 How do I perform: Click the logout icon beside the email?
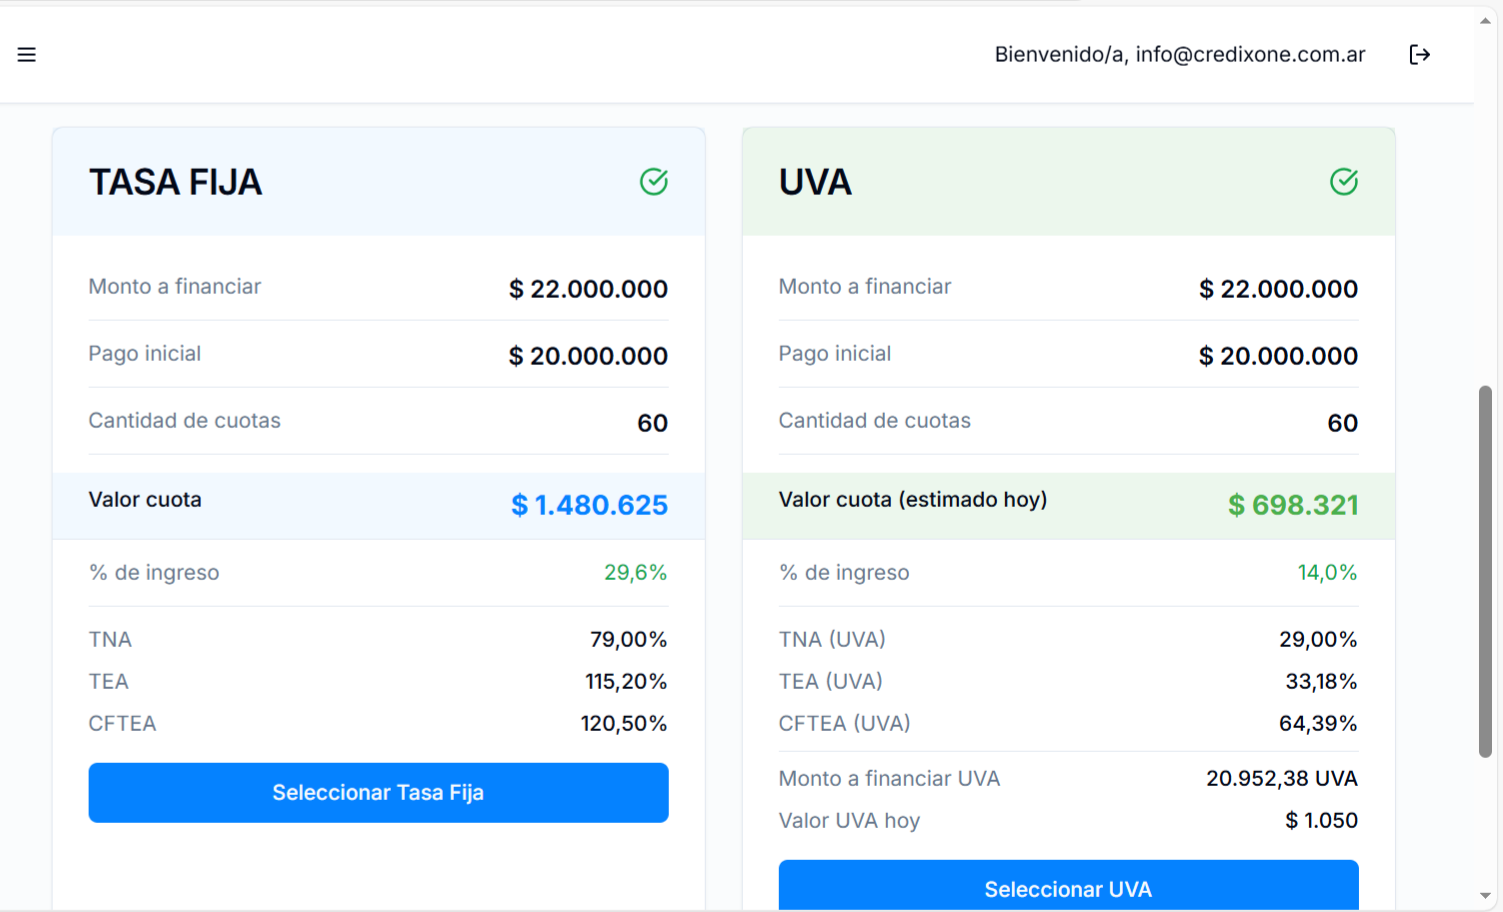click(x=1419, y=55)
